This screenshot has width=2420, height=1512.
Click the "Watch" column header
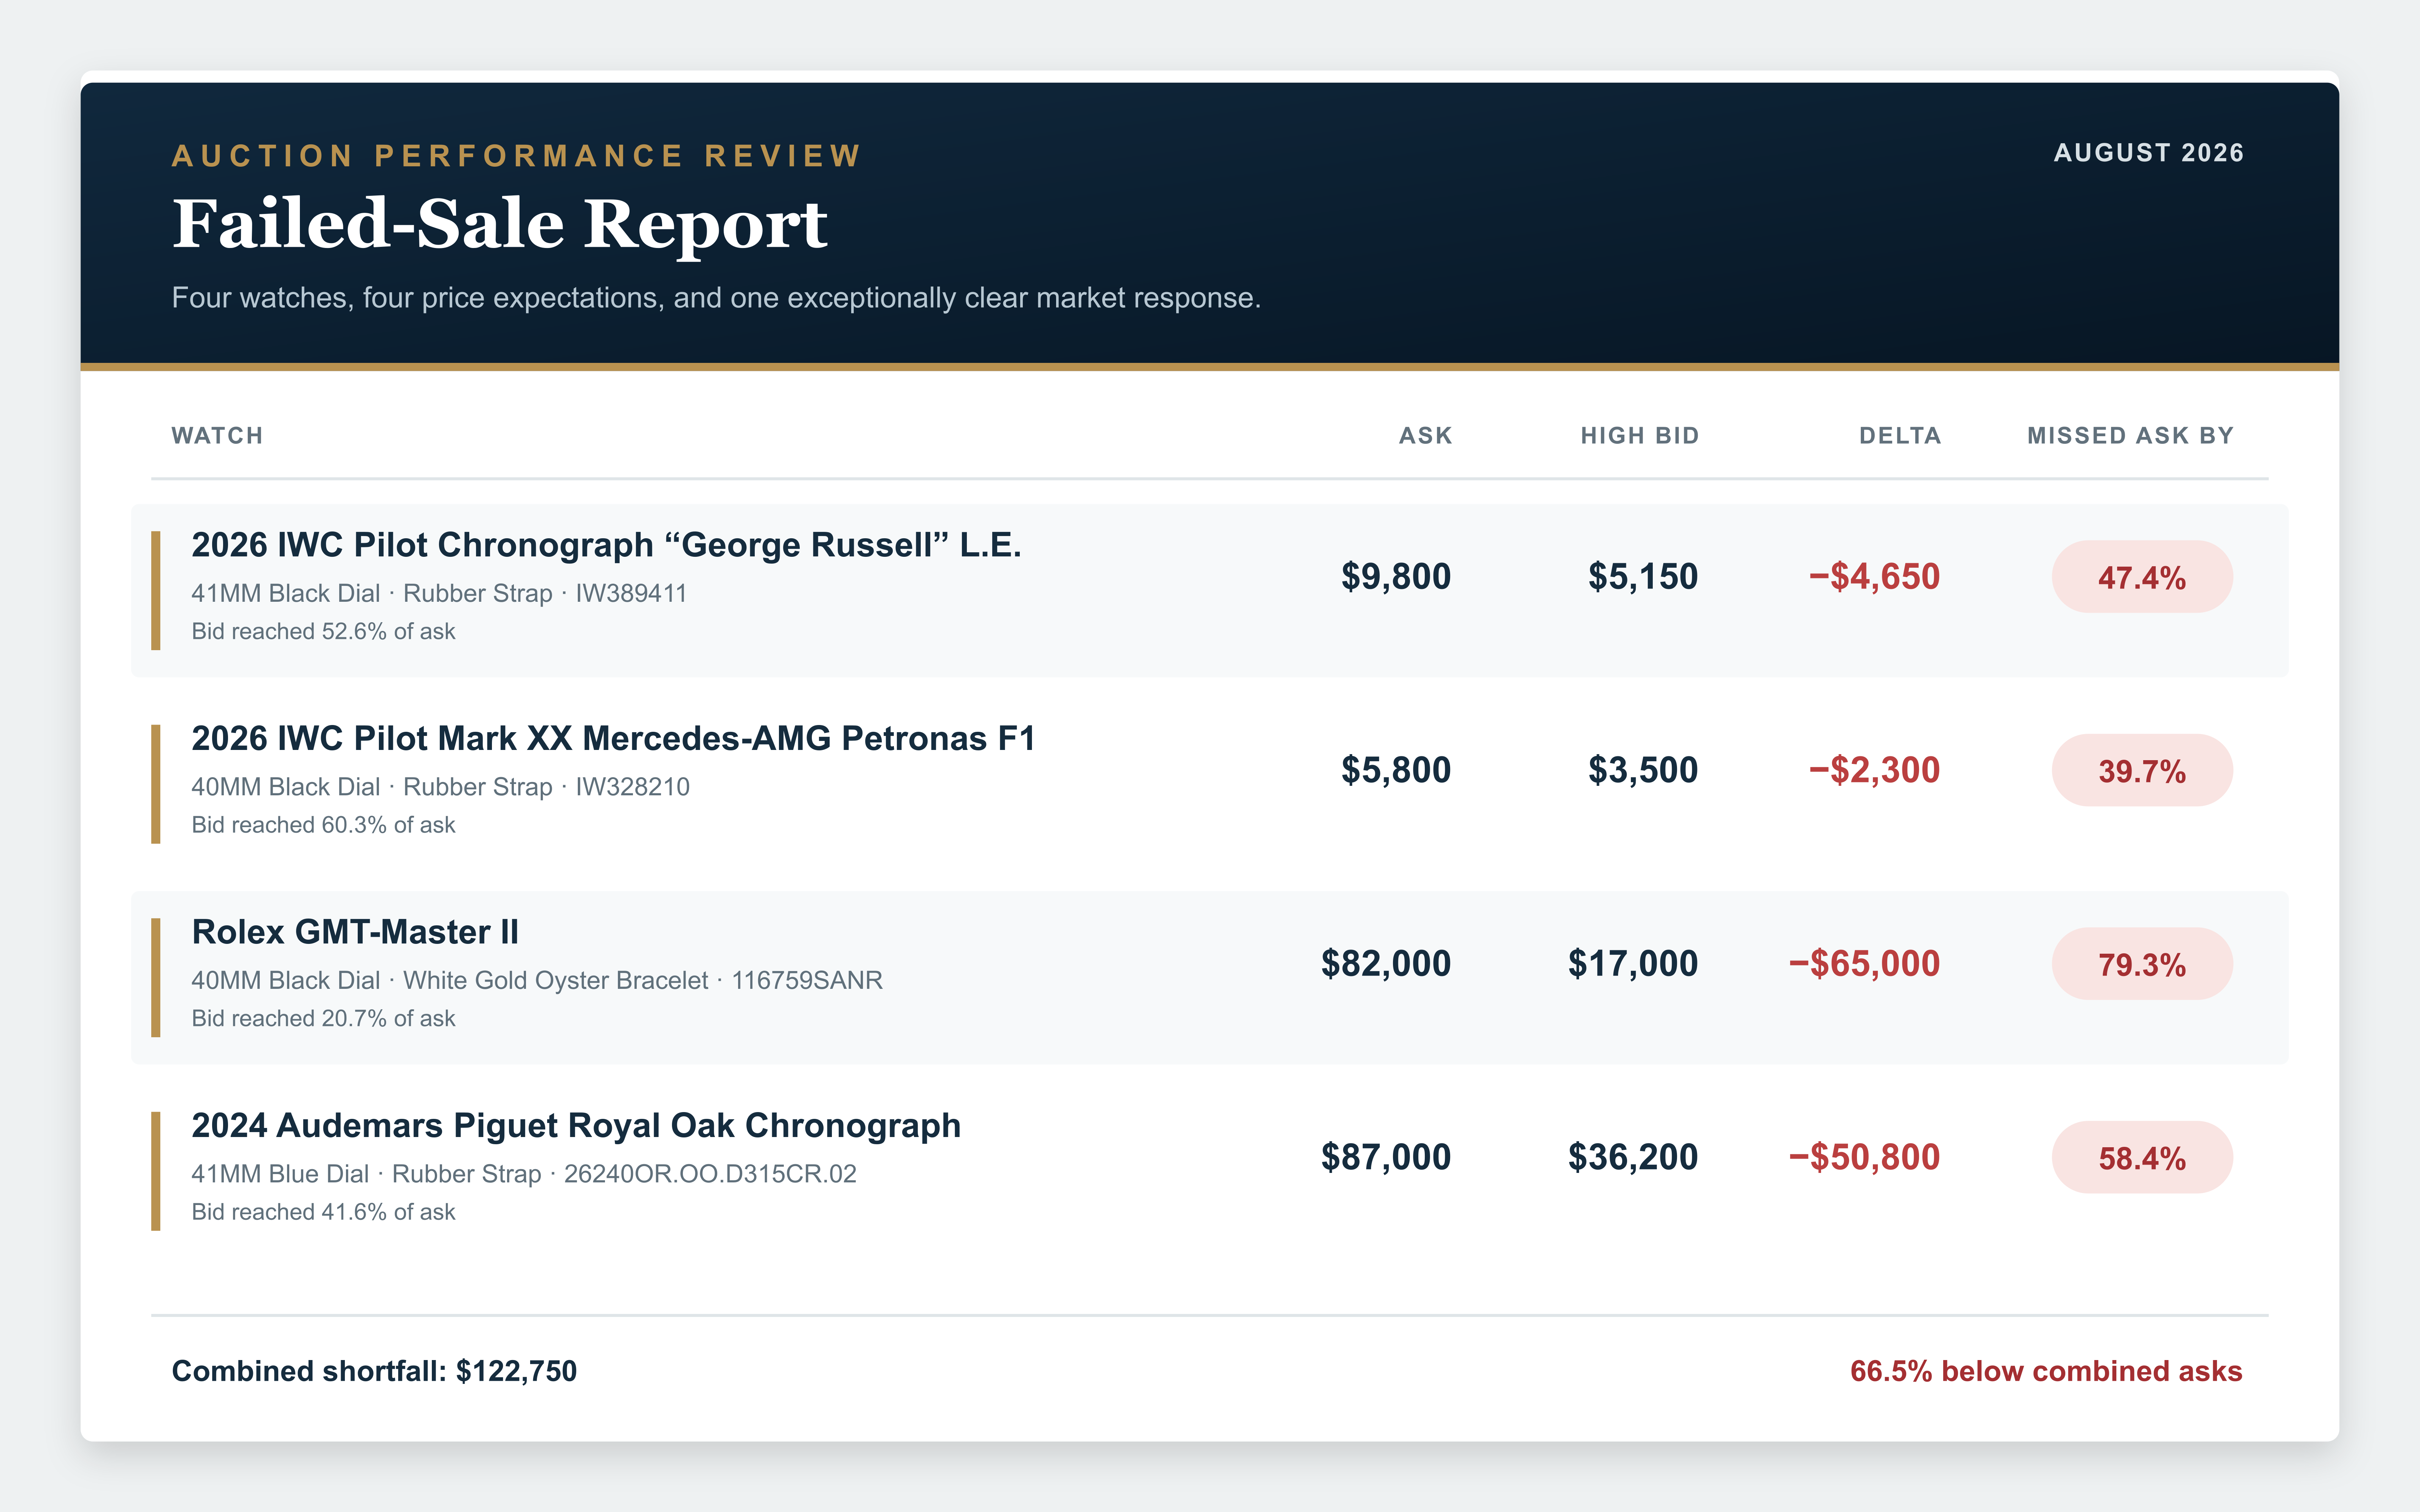(217, 436)
